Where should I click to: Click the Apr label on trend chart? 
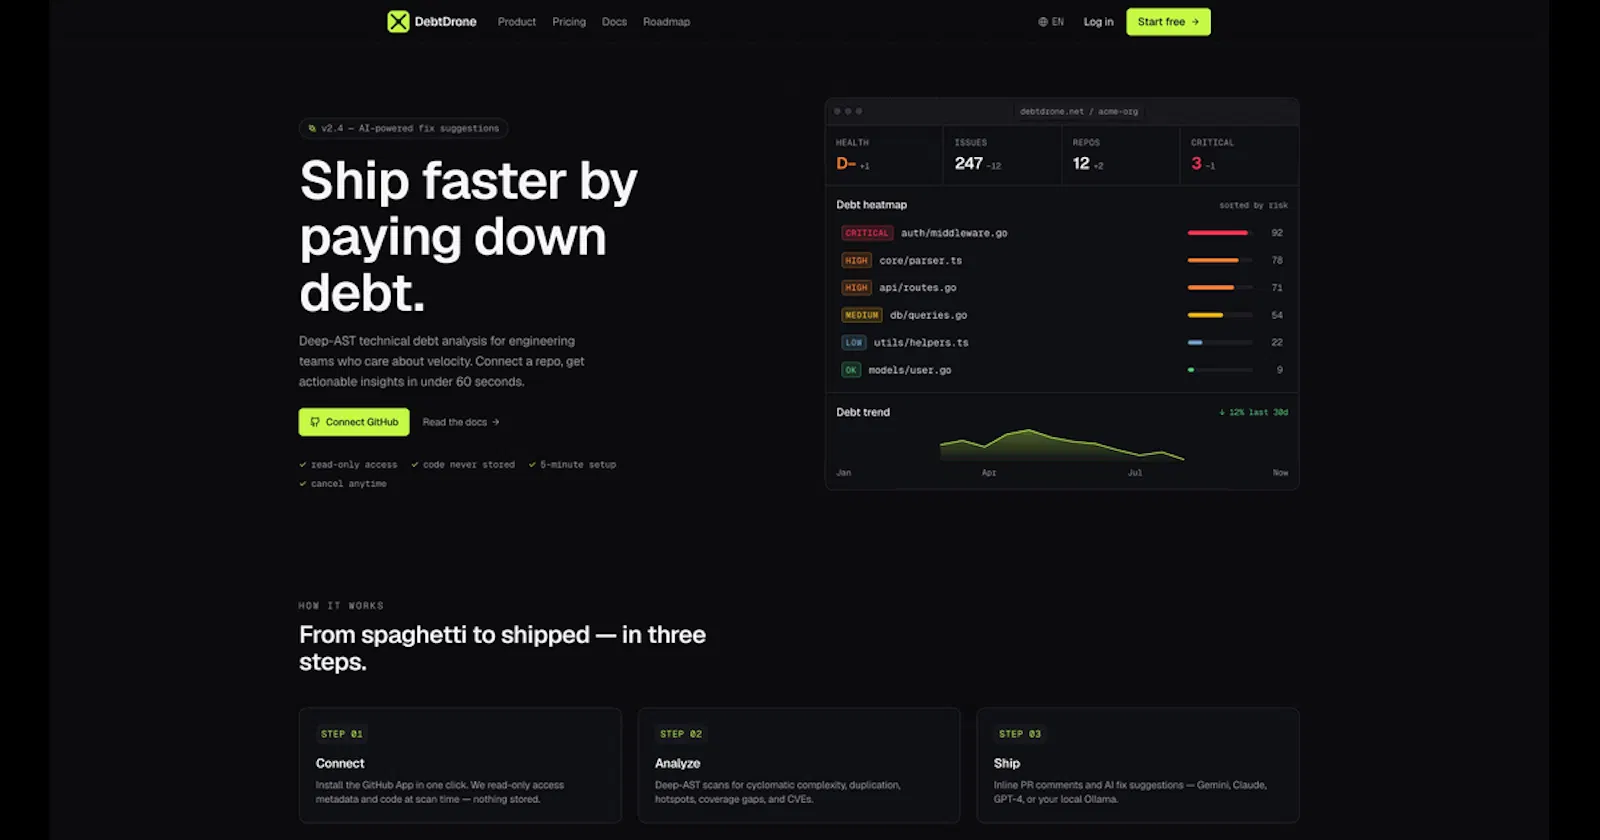[989, 473]
